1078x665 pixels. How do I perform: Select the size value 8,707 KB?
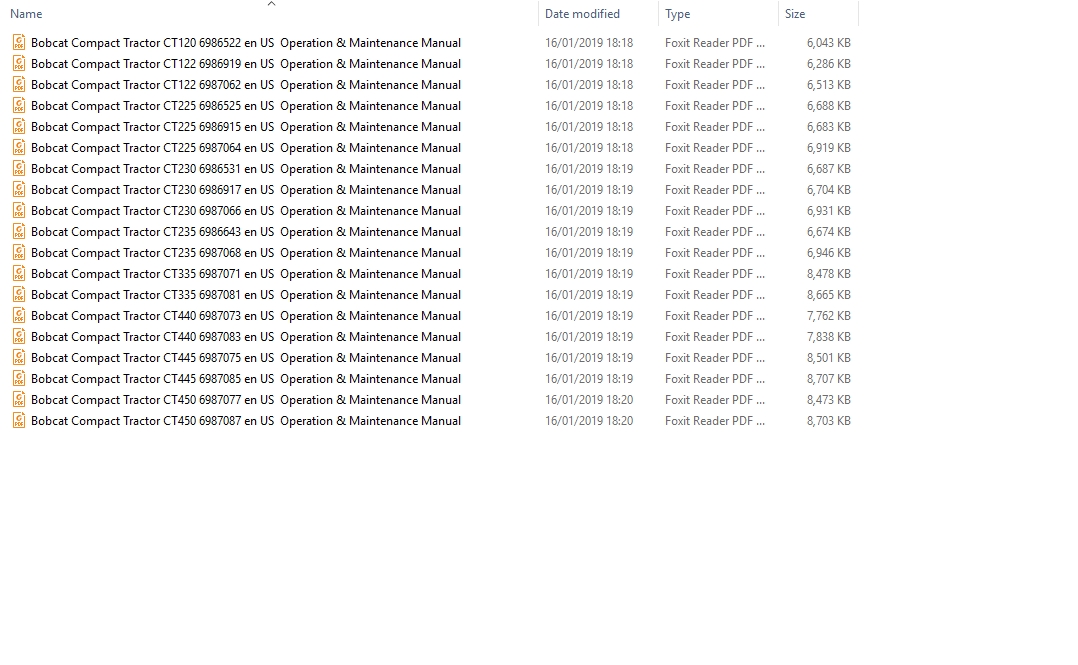click(828, 378)
